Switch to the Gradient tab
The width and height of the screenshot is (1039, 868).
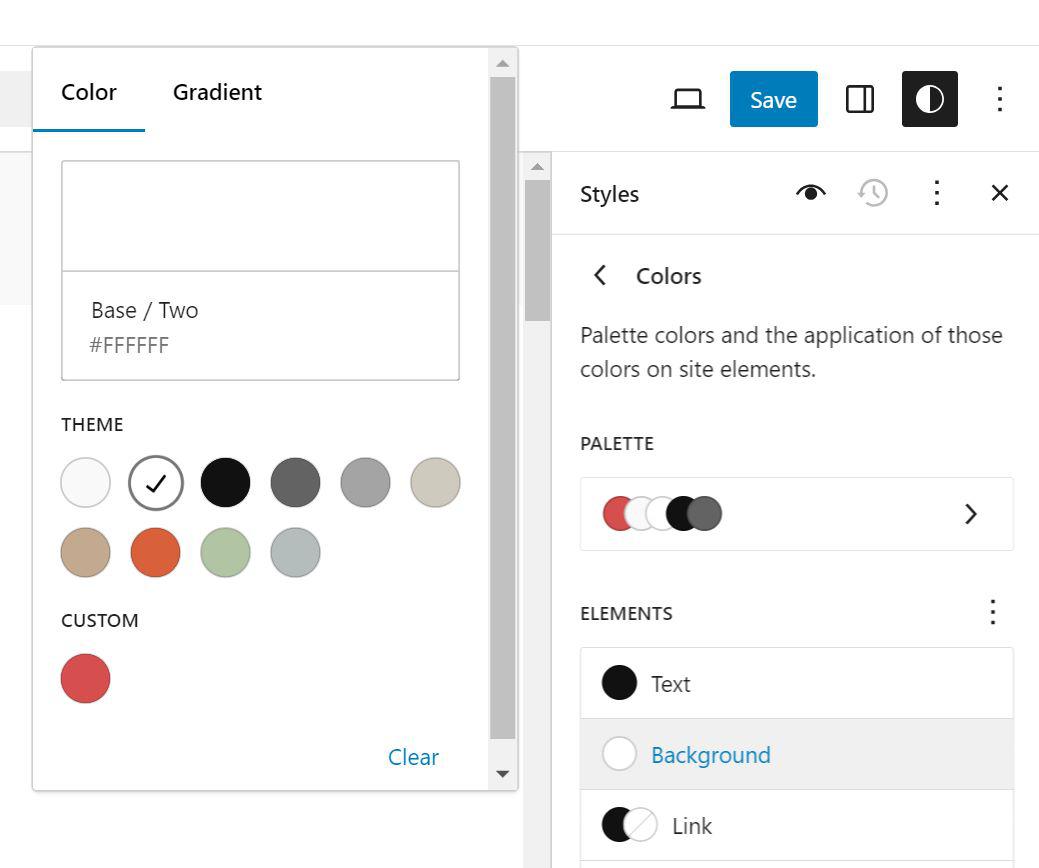(217, 92)
